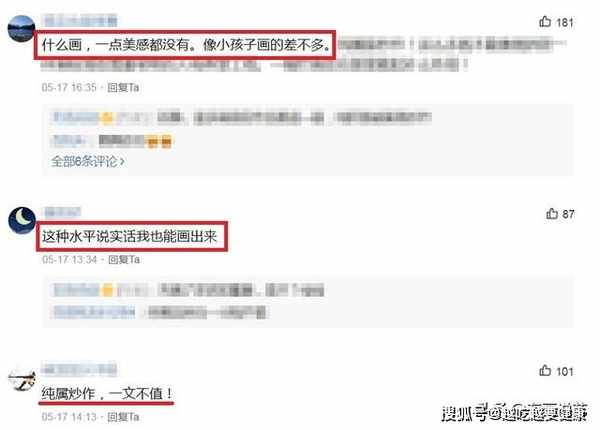Open the third commenter's avatar
The image size is (600, 430).
pyautogui.click(x=22, y=379)
